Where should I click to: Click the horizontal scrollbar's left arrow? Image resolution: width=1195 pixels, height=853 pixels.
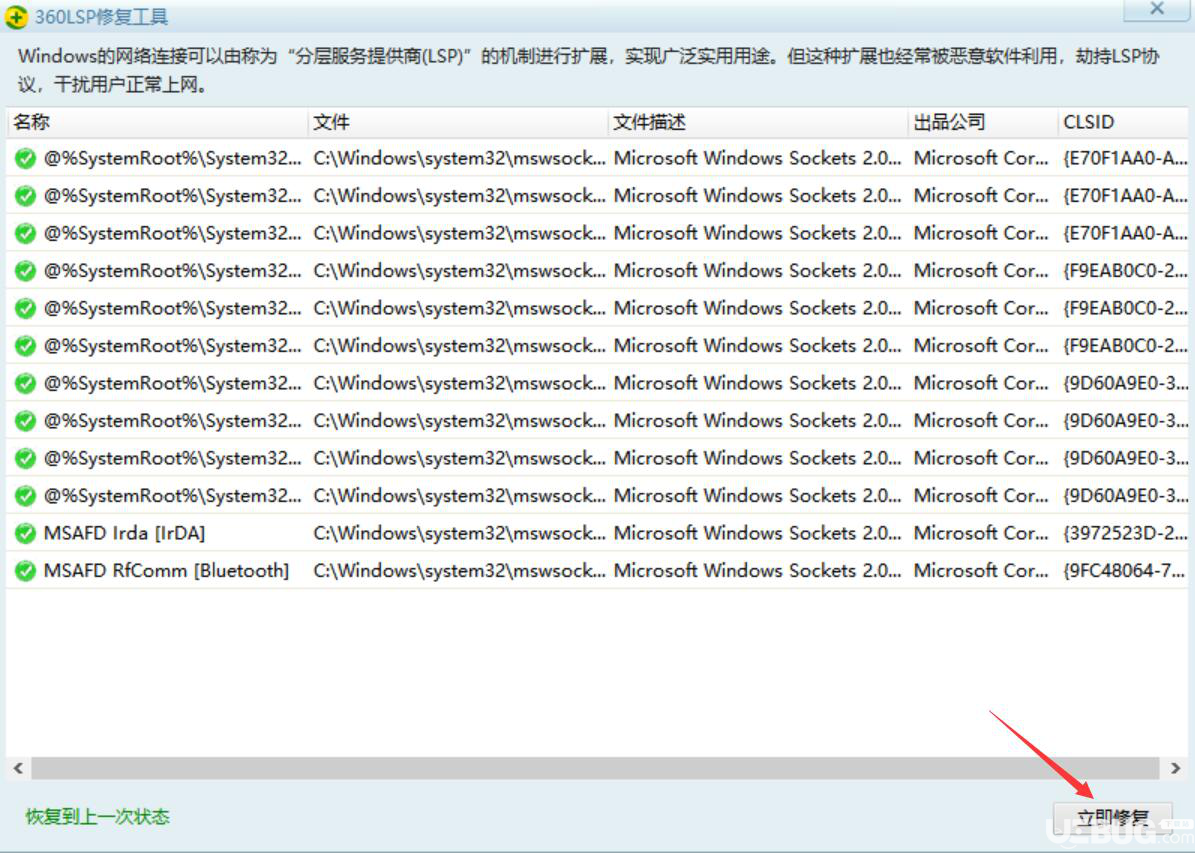(x=18, y=768)
